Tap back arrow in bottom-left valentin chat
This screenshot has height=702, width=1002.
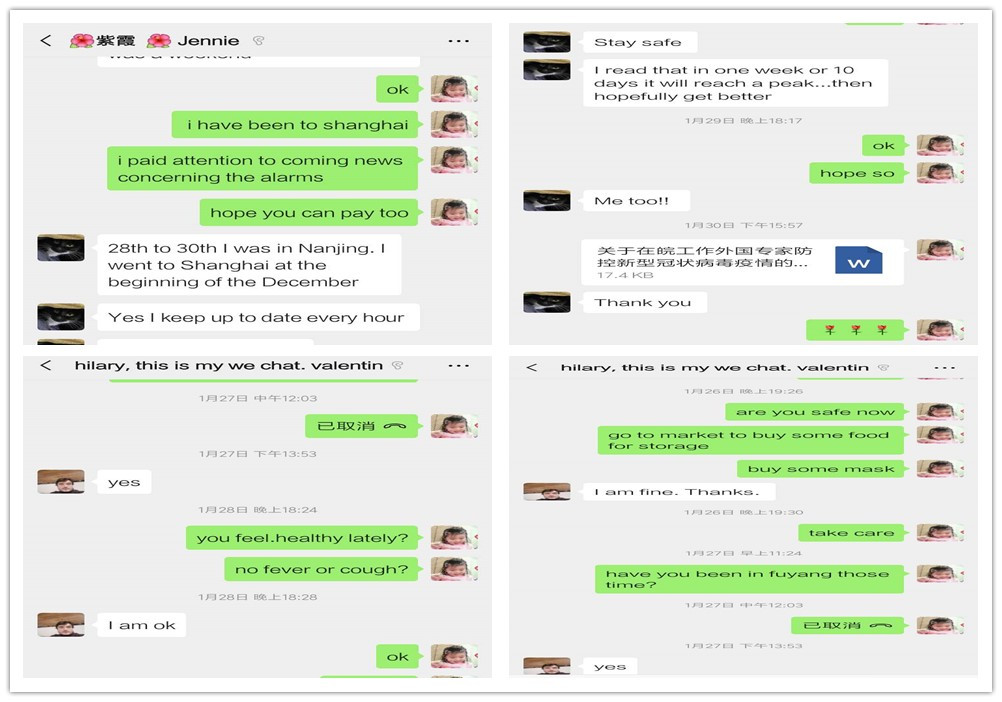[x=45, y=365]
